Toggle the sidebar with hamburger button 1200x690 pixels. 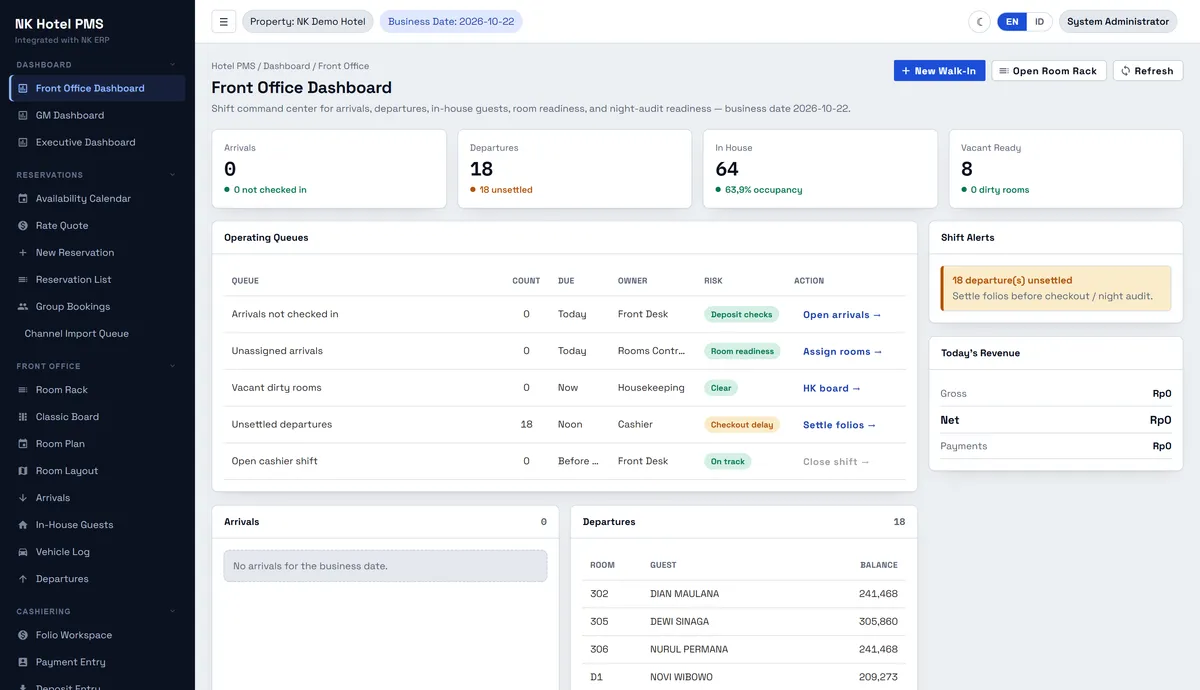[x=224, y=21]
